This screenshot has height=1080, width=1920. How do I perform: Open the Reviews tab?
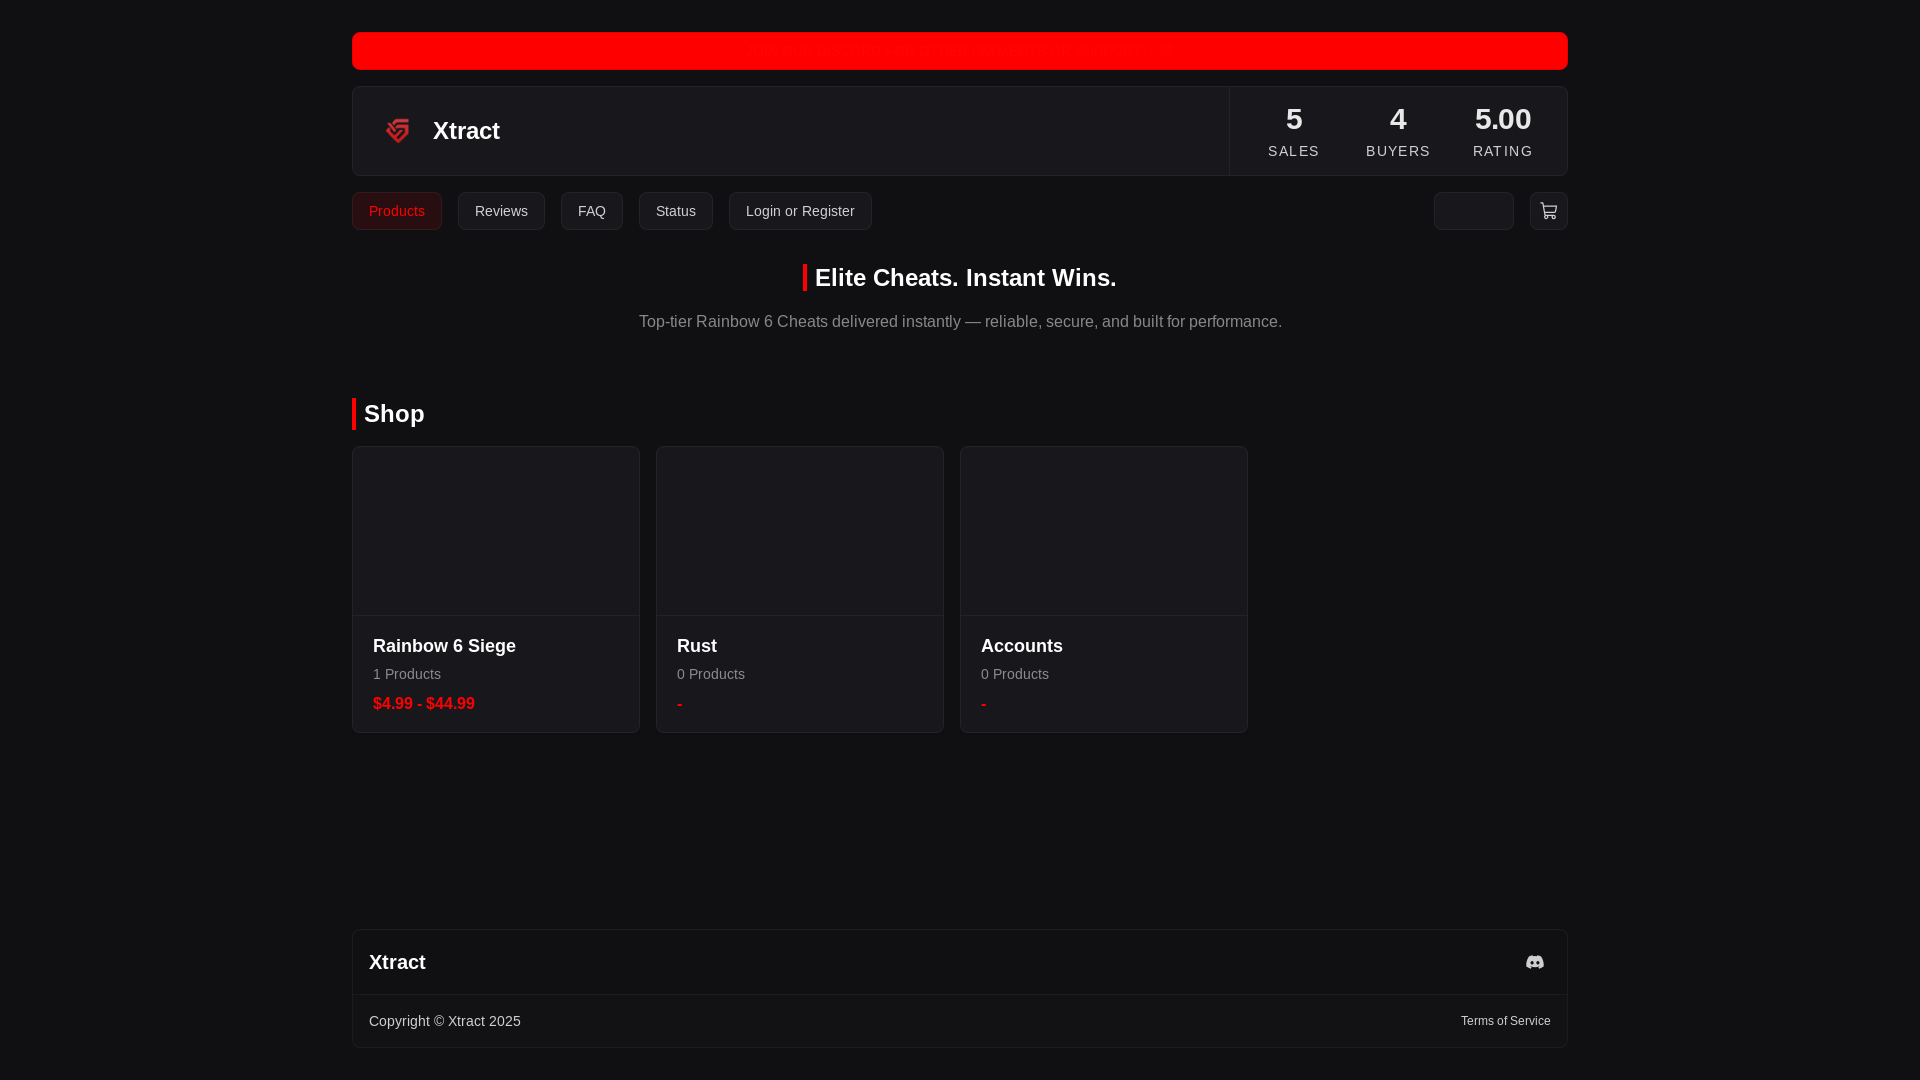[x=501, y=211]
